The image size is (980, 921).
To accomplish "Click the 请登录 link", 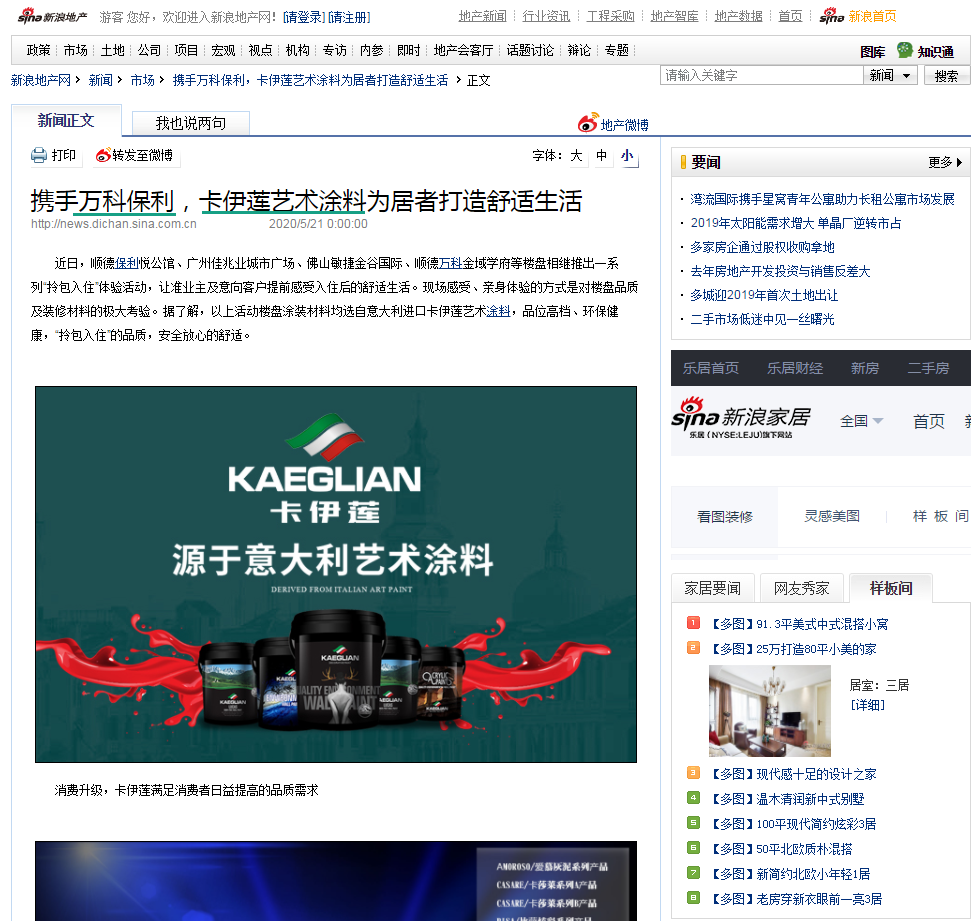I will click(304, 17).
